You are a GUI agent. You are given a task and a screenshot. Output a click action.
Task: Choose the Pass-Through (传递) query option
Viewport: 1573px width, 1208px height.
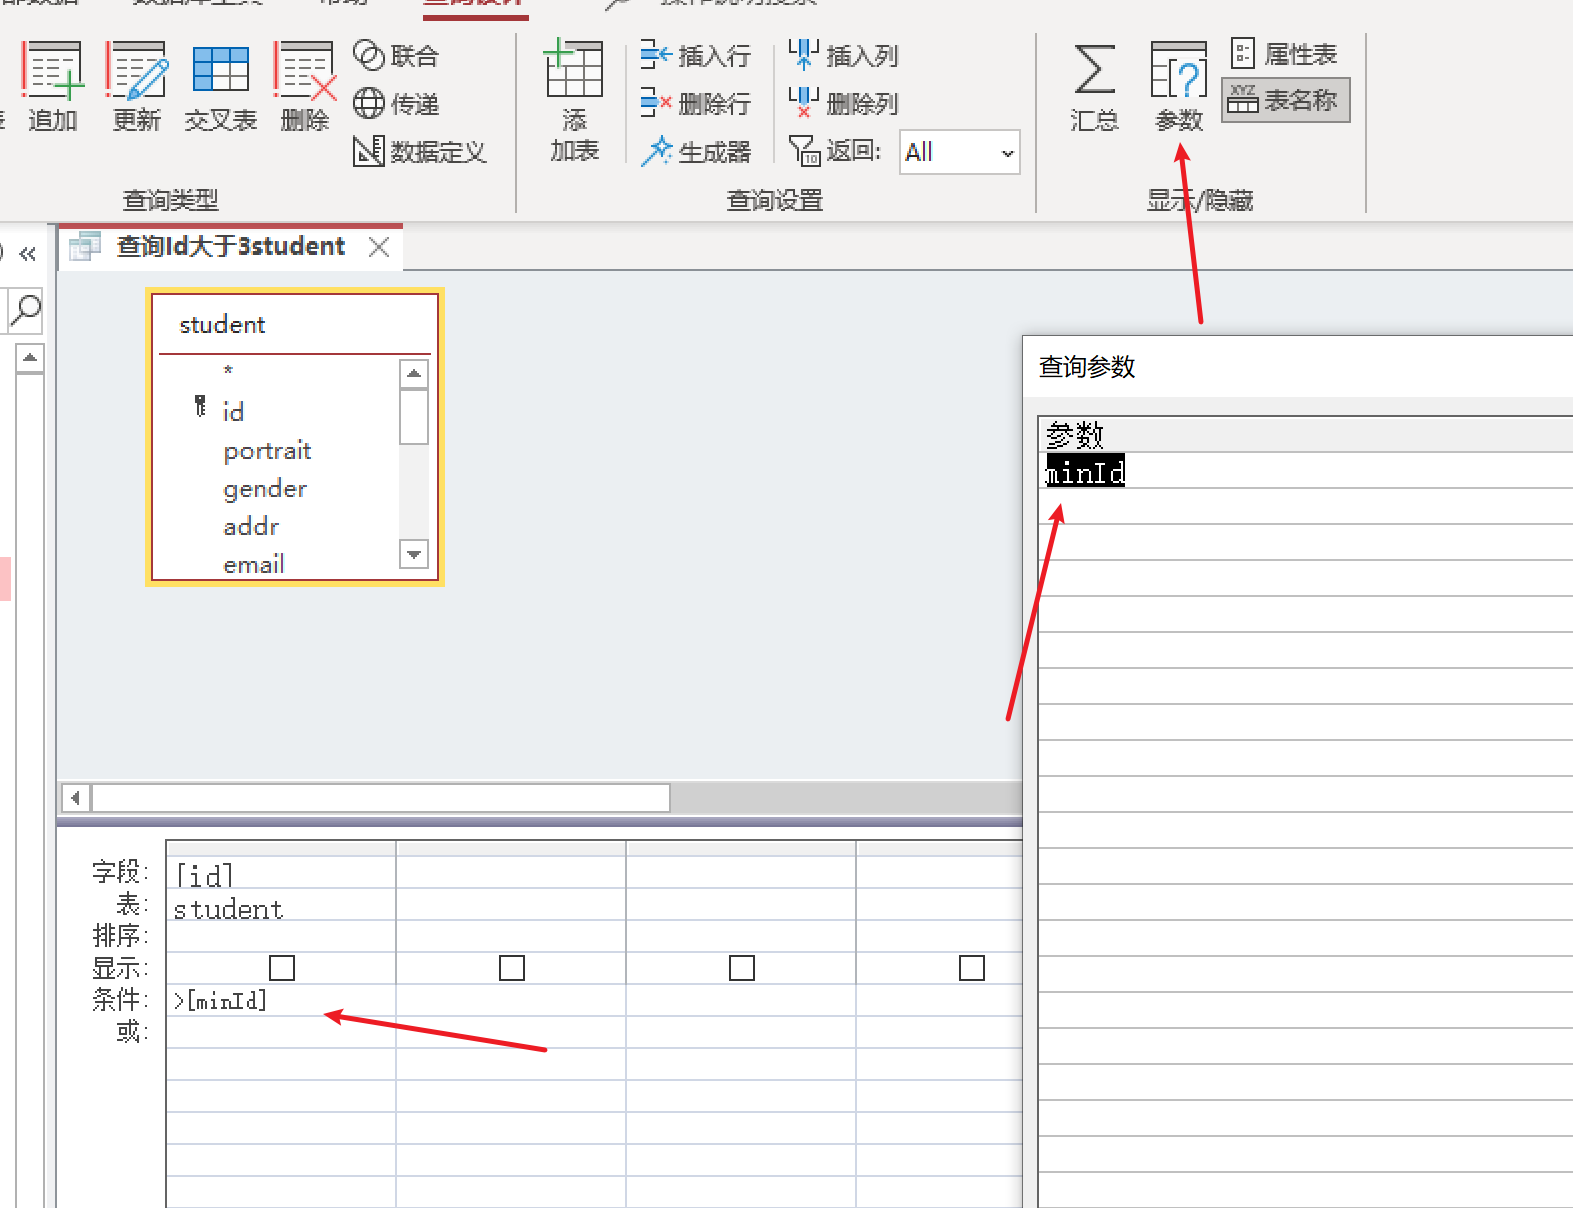tap(396, 103)
